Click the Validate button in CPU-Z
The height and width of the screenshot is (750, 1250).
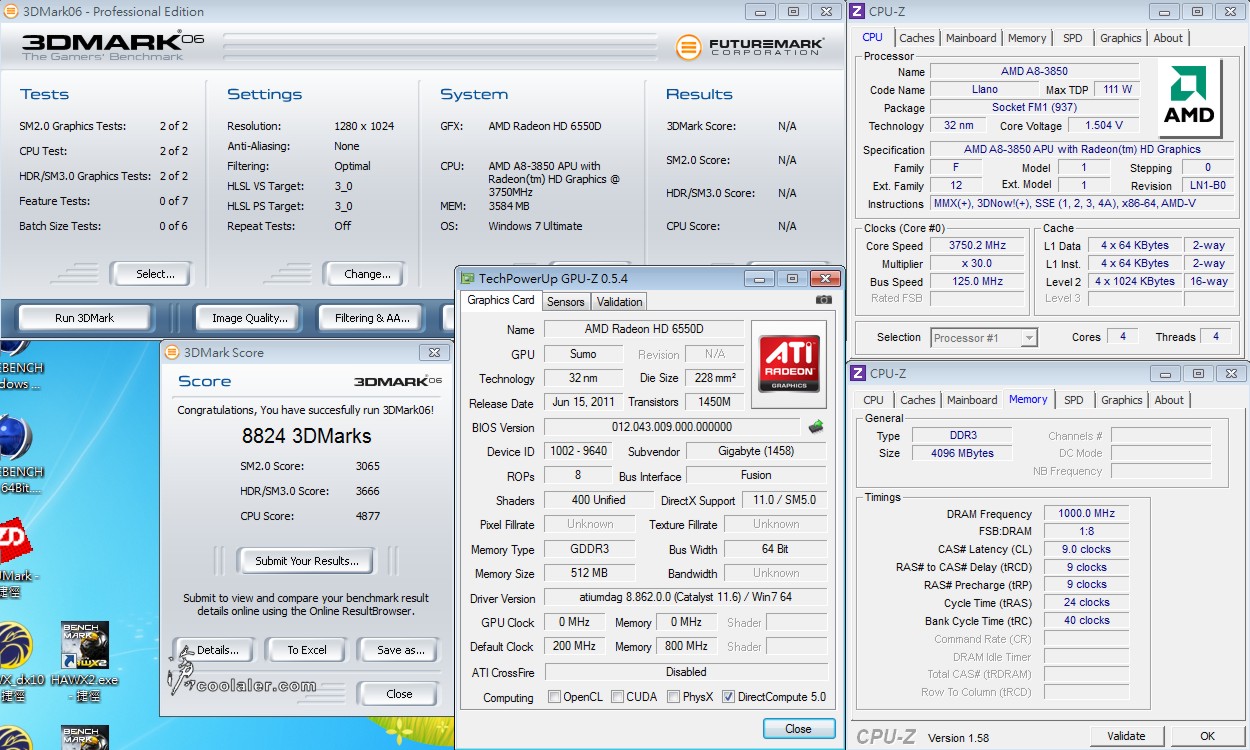tap(1126, 736)
